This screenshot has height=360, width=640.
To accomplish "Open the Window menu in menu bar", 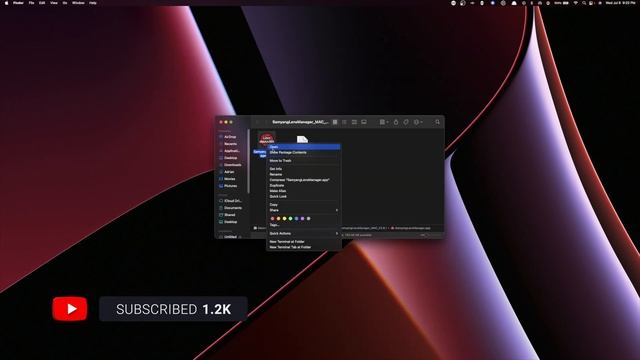I will [x=78, y=3].
